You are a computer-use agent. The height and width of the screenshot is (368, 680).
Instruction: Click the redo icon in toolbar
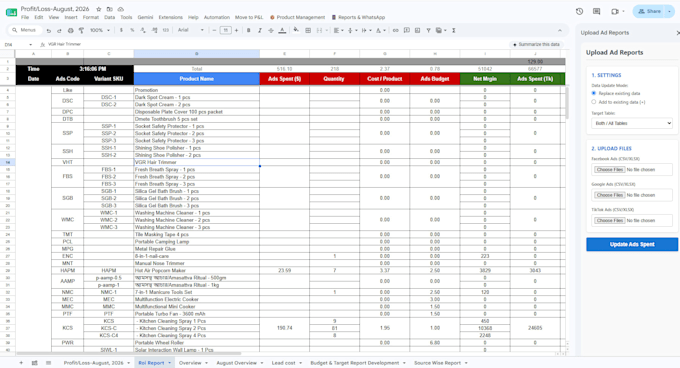pos(59,30)
